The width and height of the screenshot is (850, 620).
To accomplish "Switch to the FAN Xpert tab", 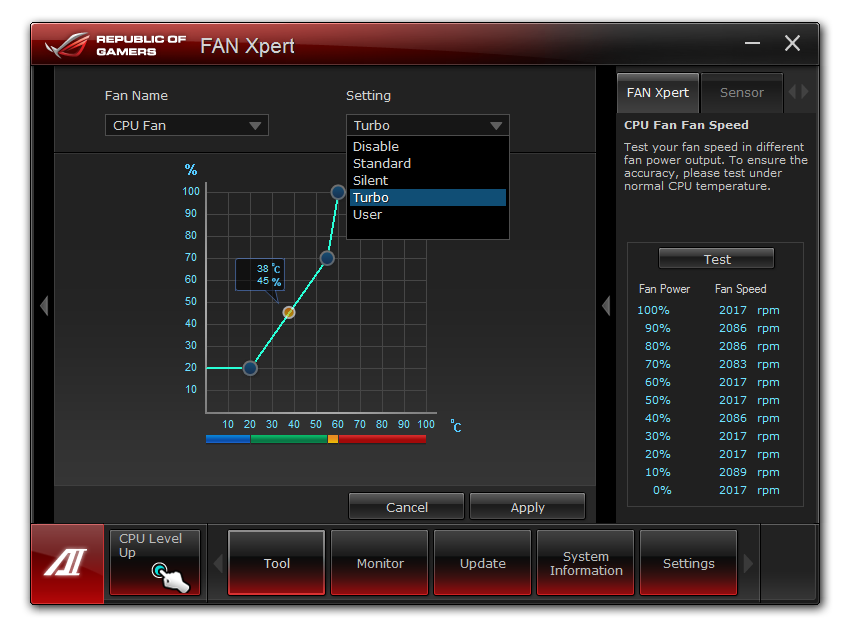I will 658,93.
